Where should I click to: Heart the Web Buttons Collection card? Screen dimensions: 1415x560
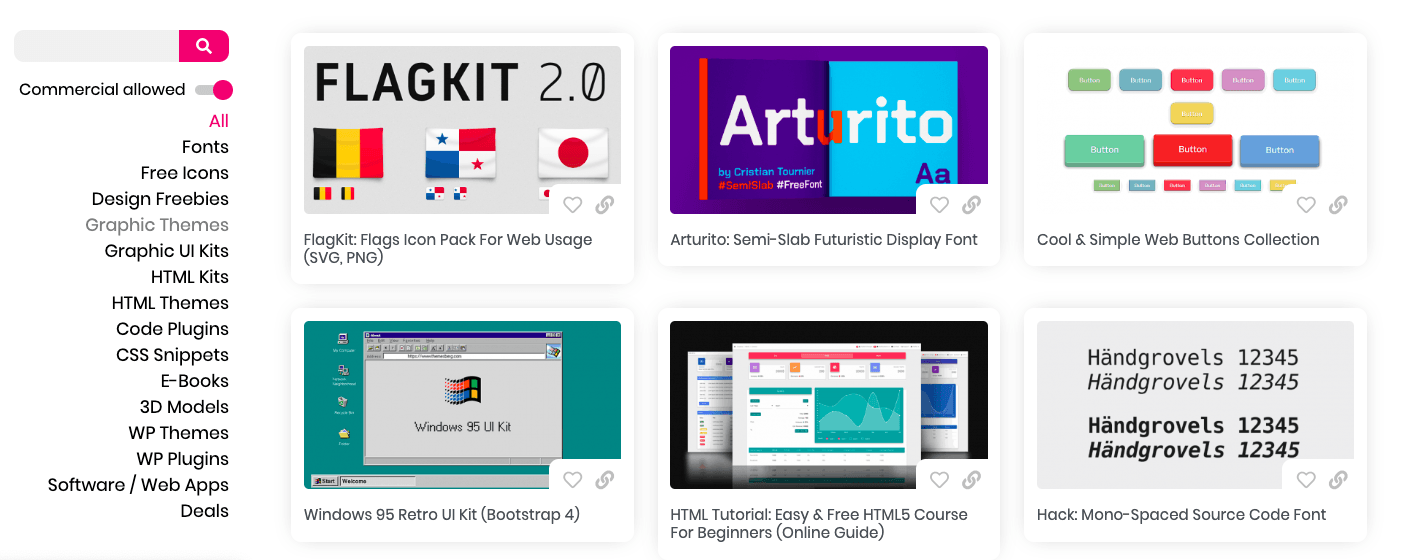[1306, 205]
